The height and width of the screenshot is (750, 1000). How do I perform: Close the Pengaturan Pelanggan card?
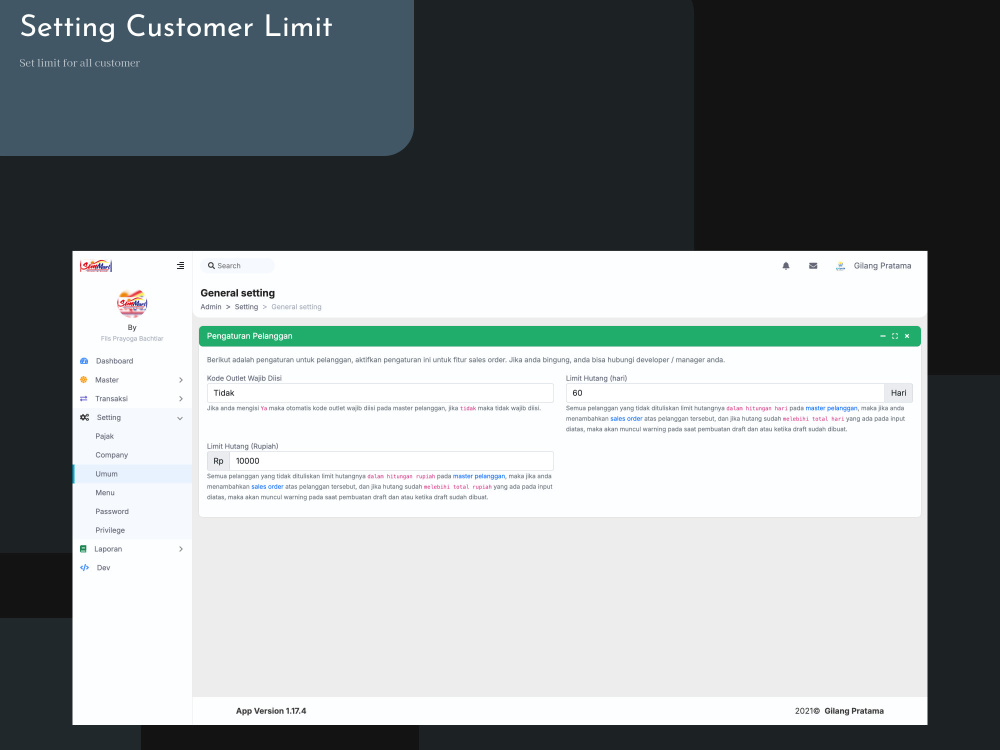click(907, 336)
